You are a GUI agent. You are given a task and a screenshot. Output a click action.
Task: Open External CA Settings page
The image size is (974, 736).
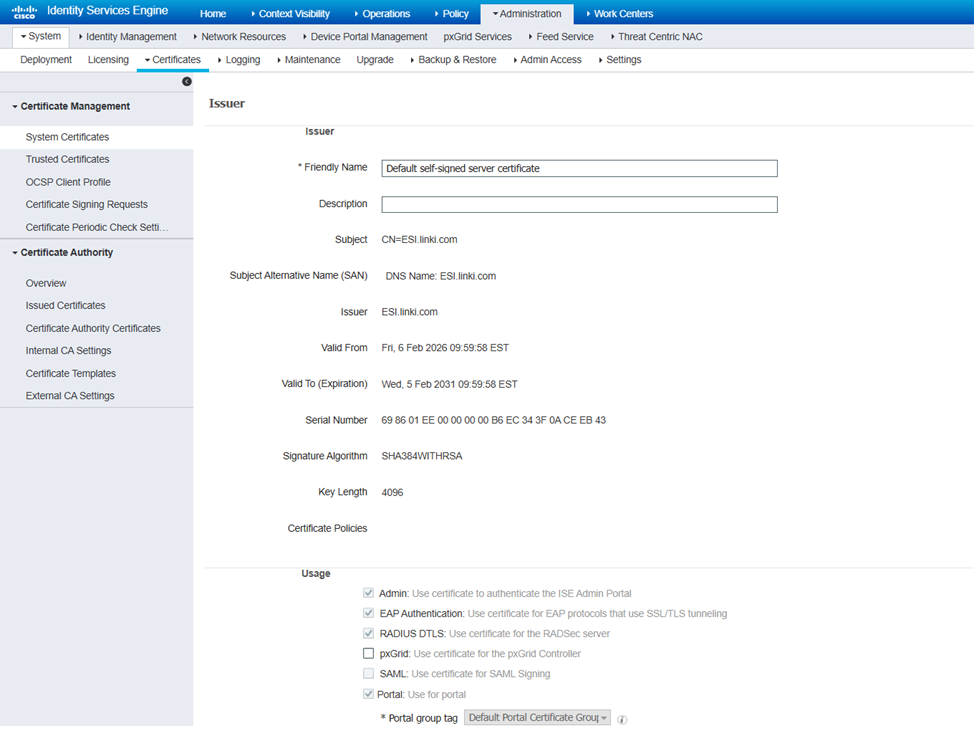click(x=70, y=396)
